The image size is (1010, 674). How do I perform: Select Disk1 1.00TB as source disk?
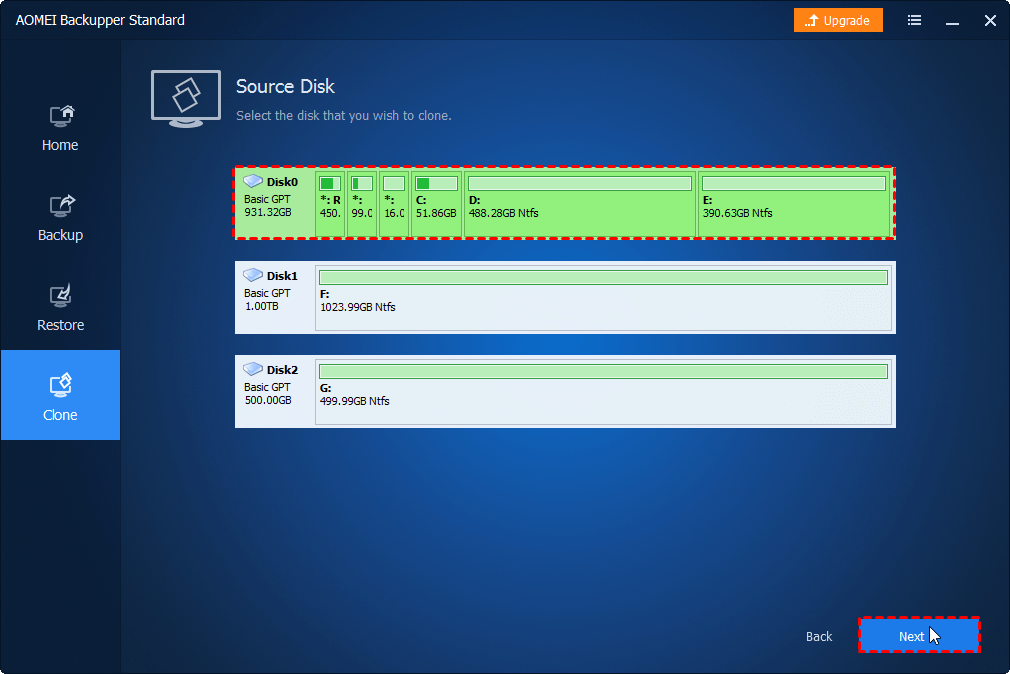click(565, 297)
